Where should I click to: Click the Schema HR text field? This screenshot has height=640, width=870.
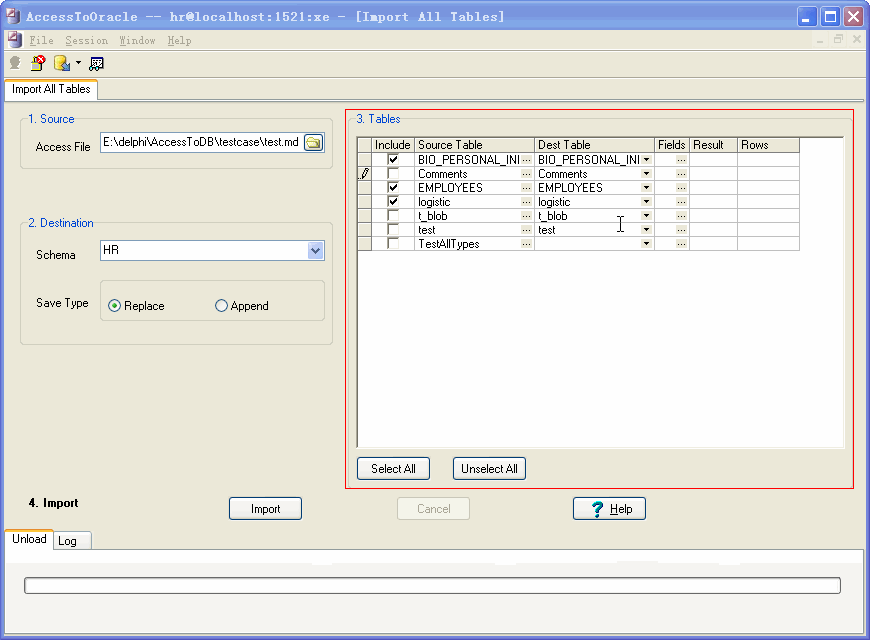204,250
